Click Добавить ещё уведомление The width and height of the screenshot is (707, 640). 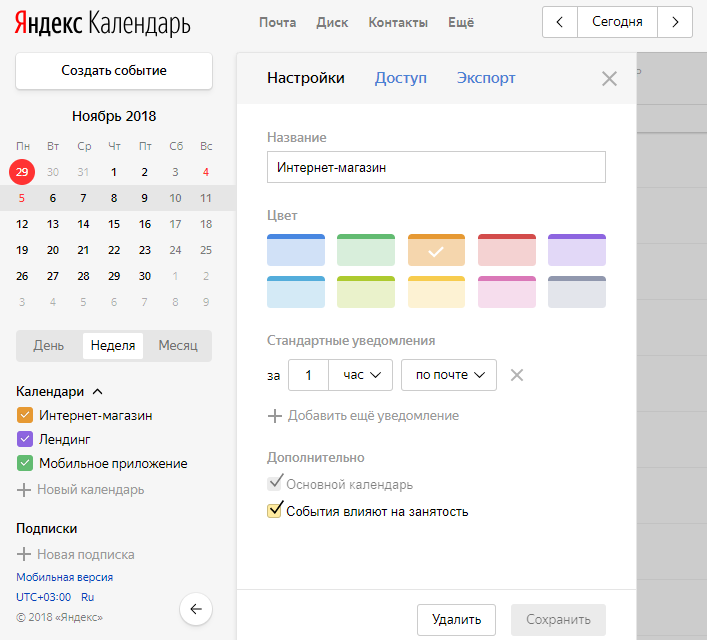[x=373, y=416]
